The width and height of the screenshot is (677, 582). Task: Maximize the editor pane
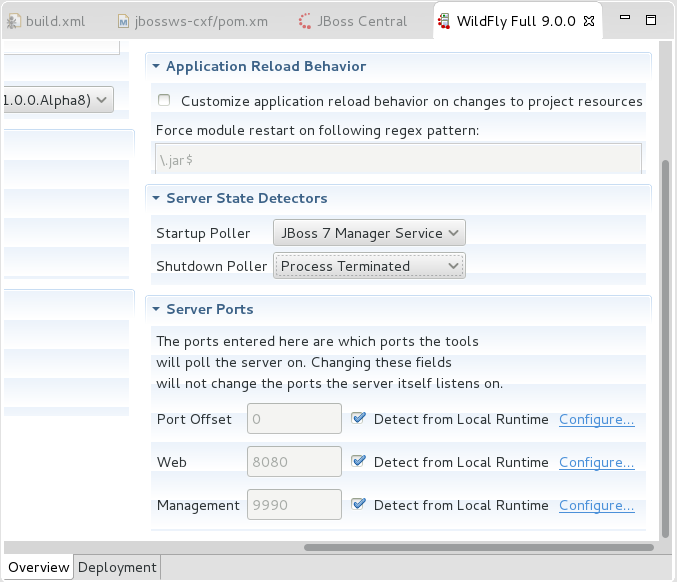coord(651,20)
